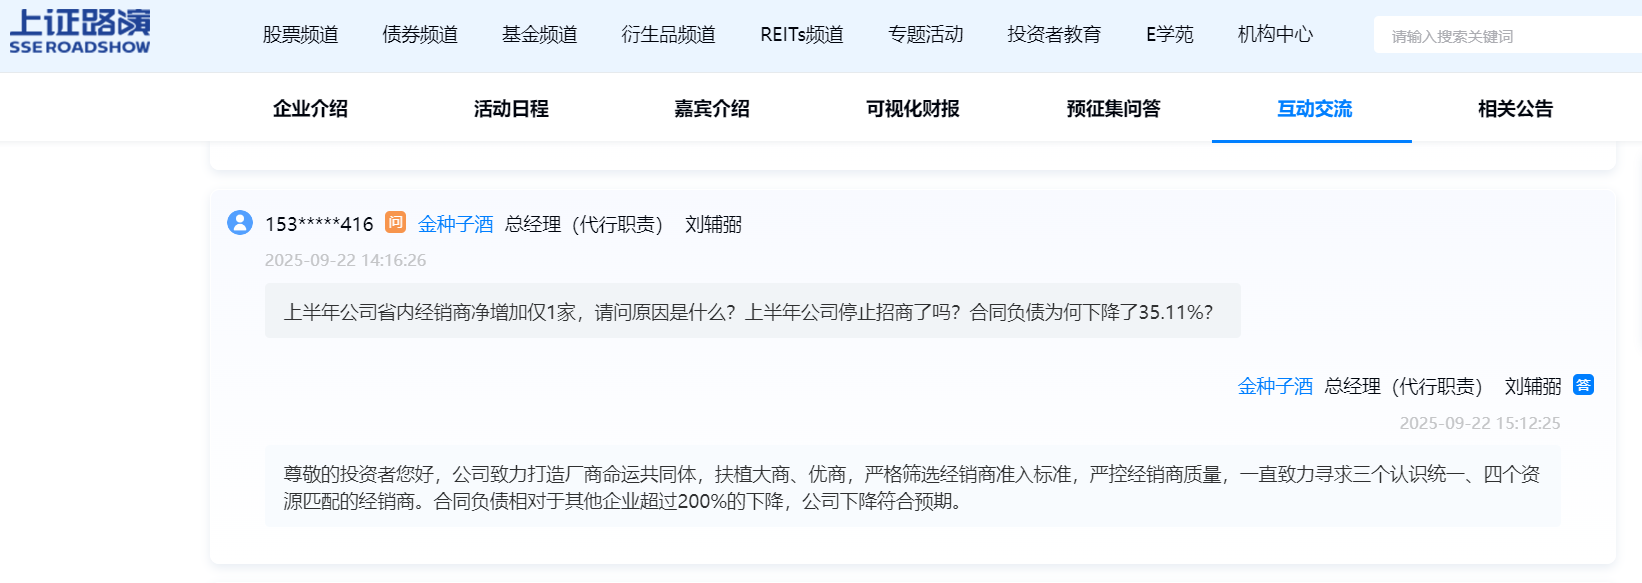The height and width of the screenshot is (583, 1642).
Task: Select the REITs频道 nav item
Action: coord(801,35)
